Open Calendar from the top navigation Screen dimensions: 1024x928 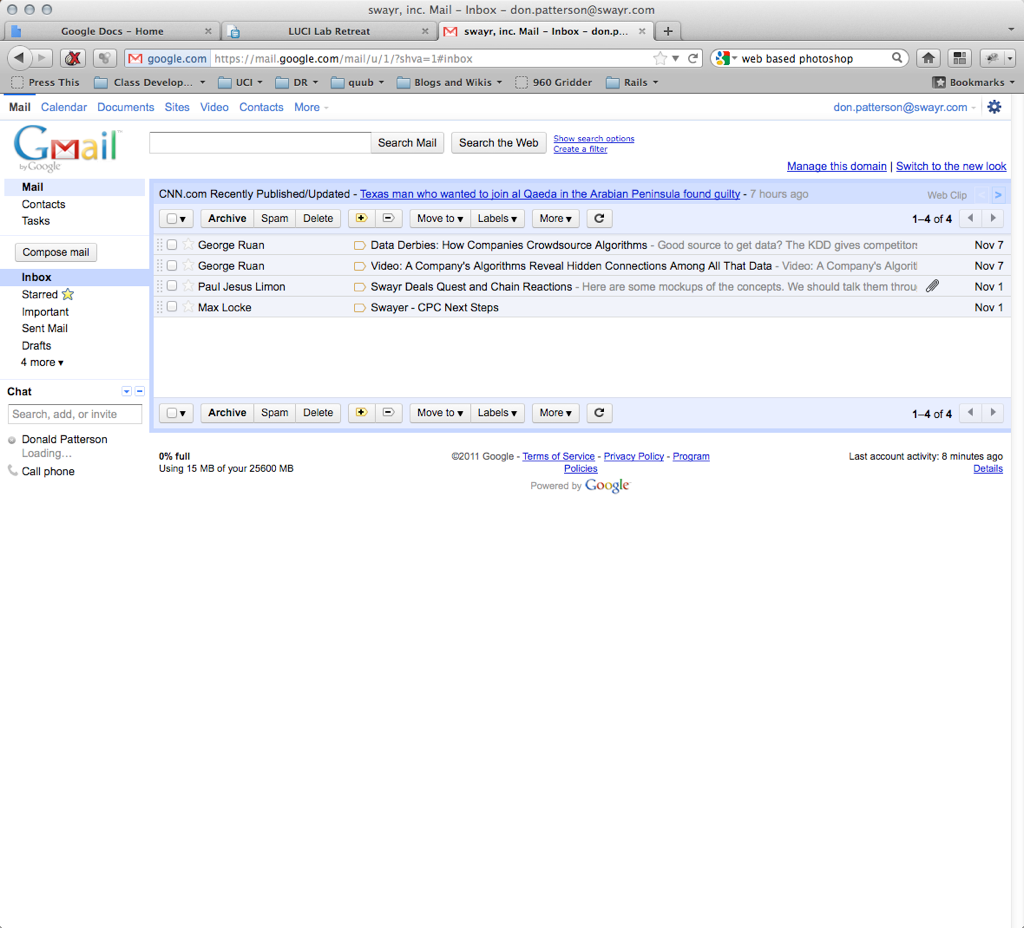(64, 107)
